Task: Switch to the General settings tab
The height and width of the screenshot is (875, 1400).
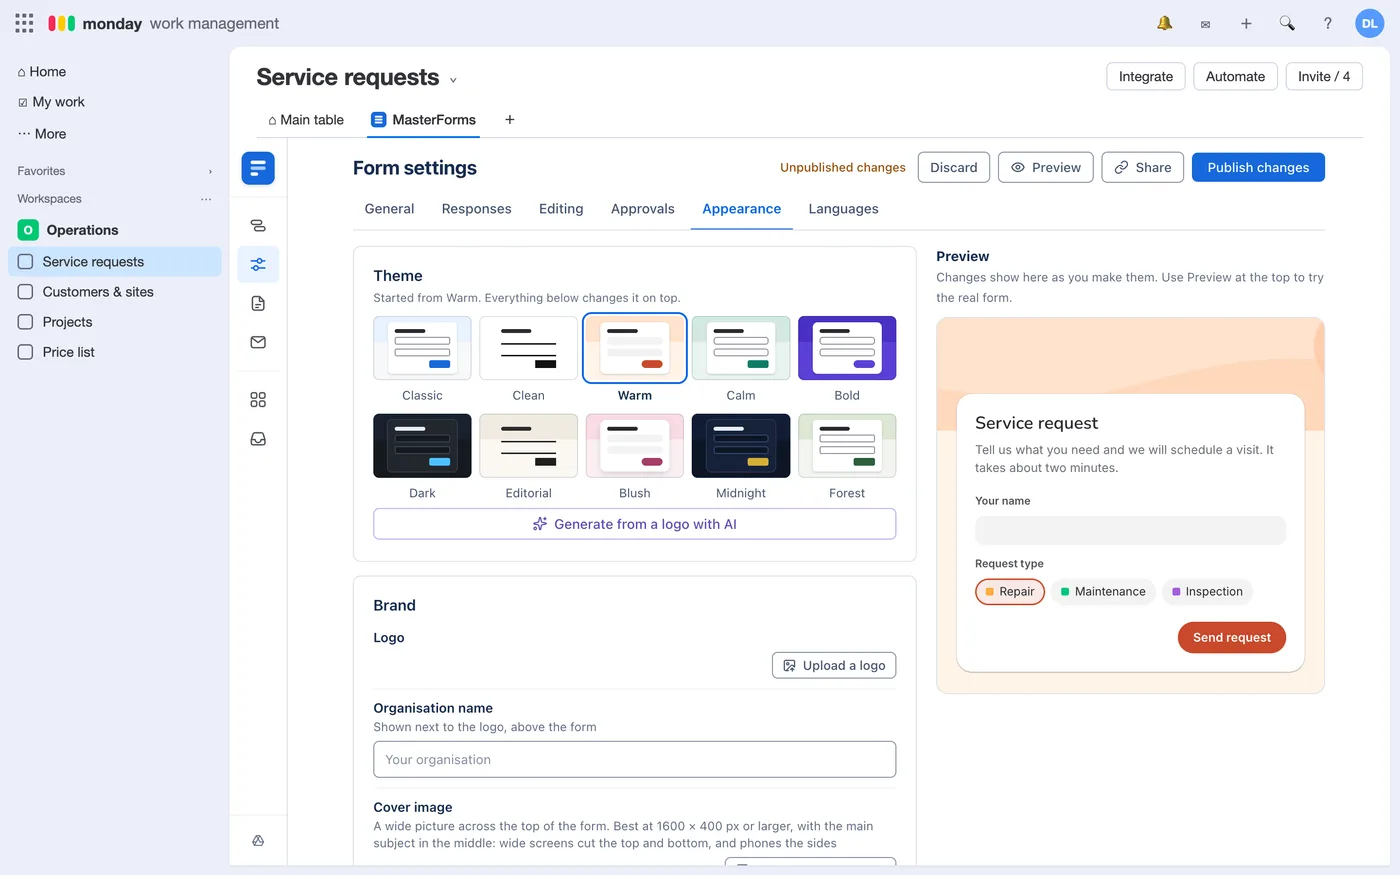Action: click(x=389, y=209)
